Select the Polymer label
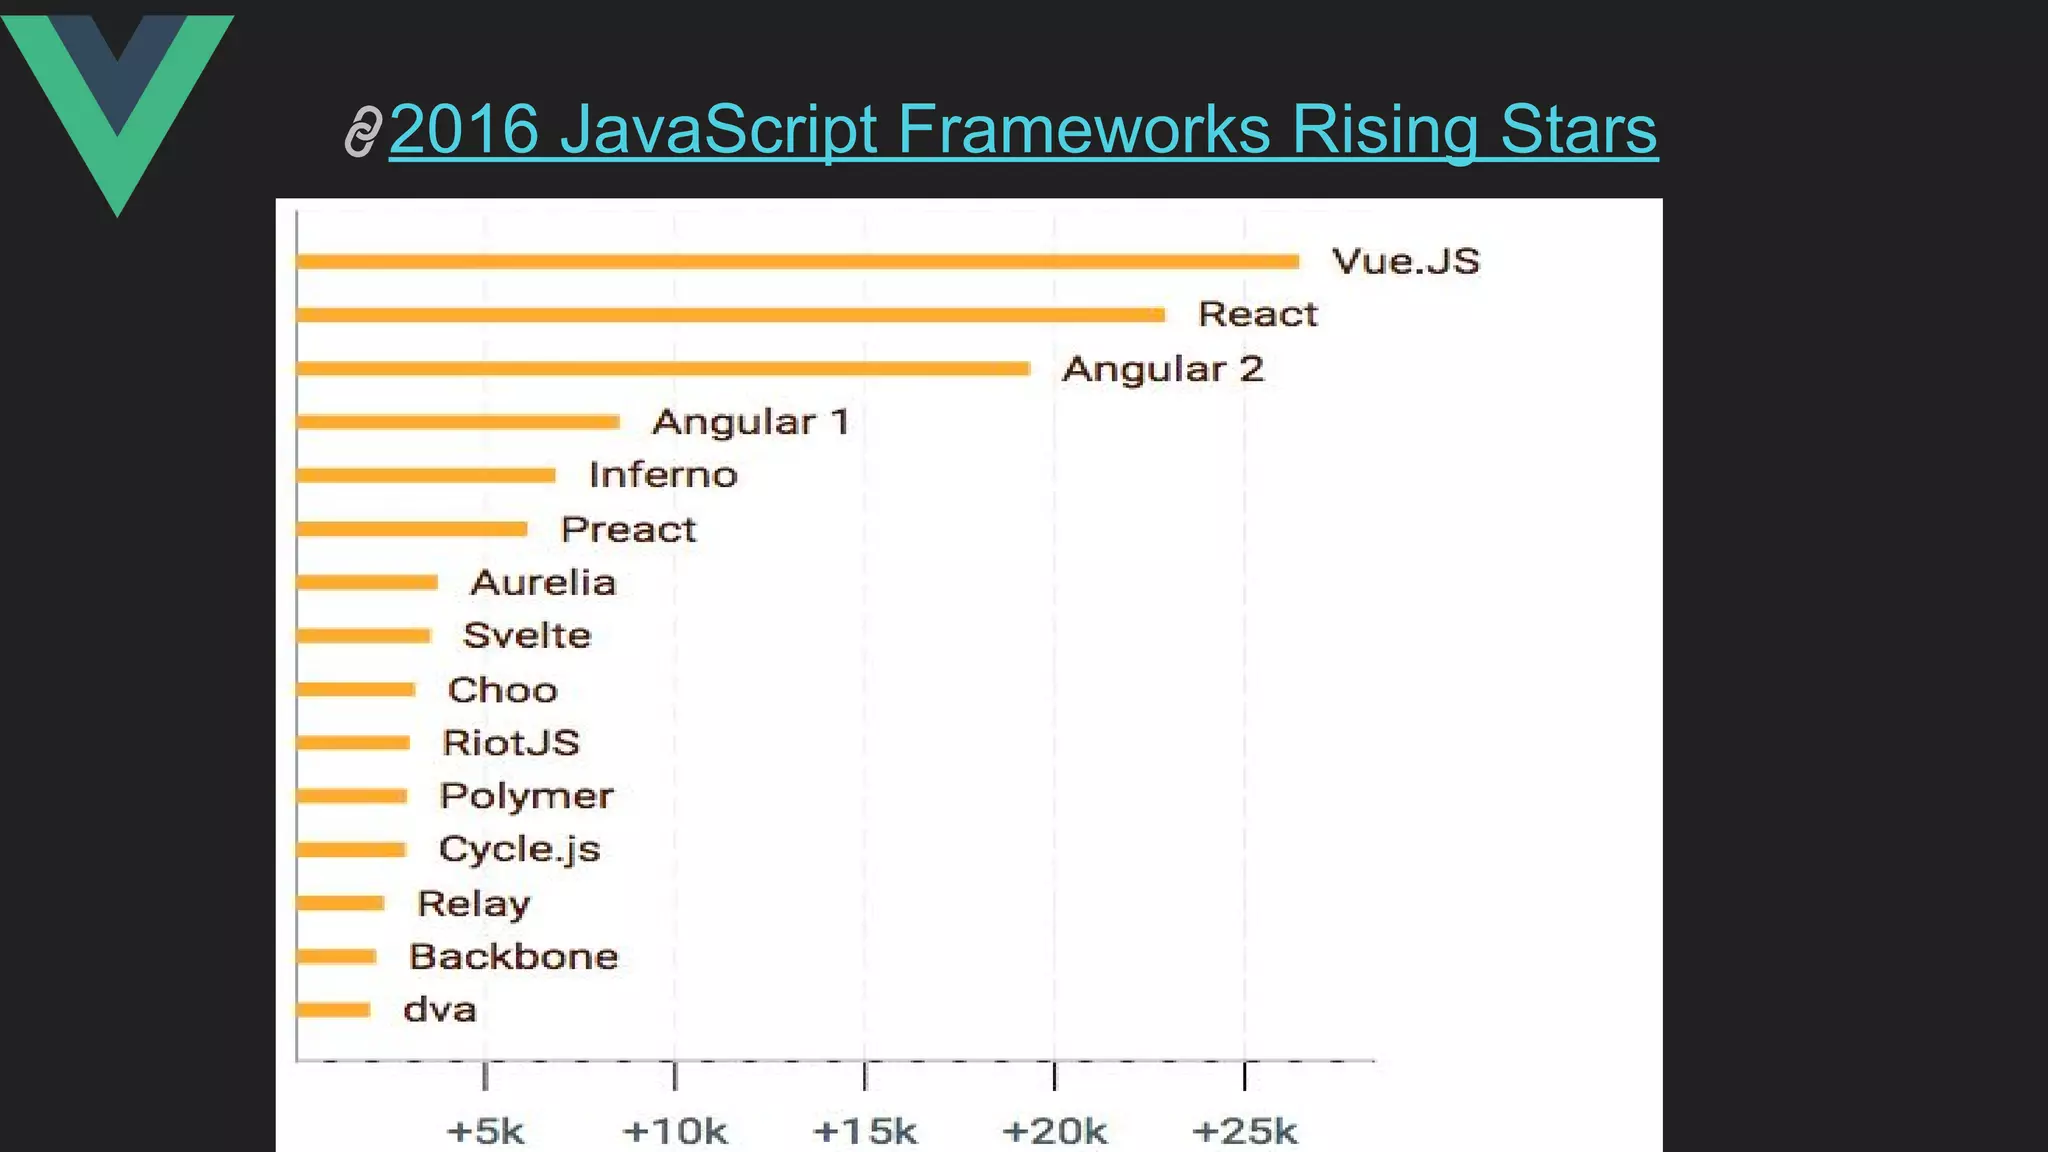This screenshot has height=1152, width=2048. (526, 796)
